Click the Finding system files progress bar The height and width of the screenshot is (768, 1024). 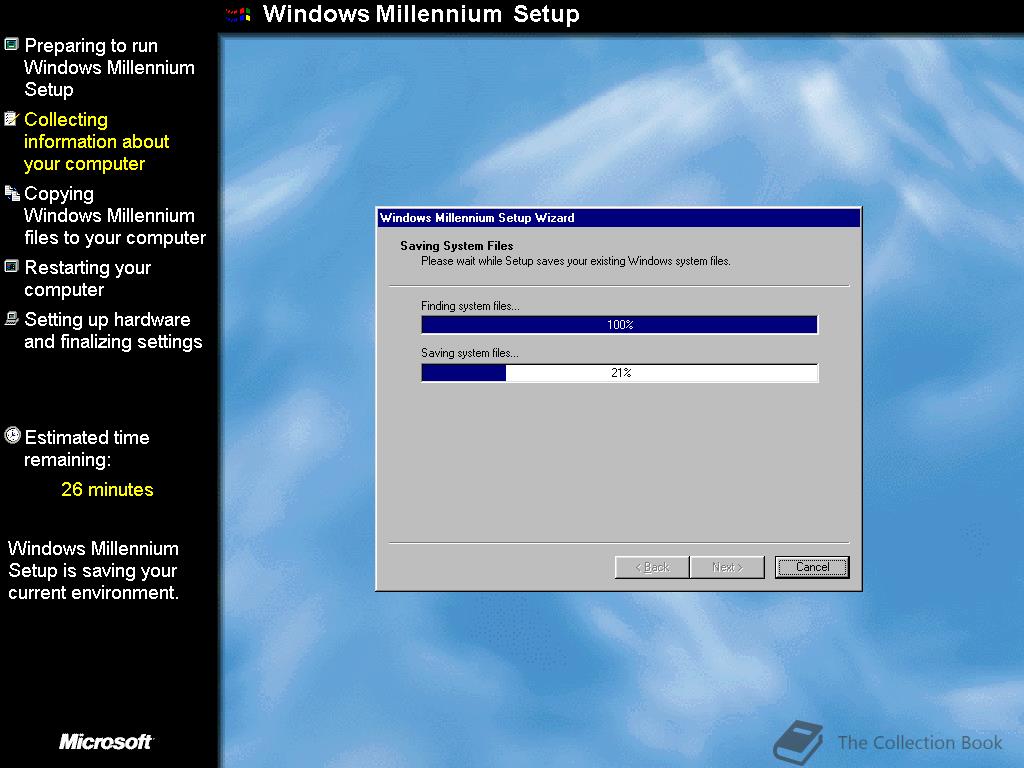[x=619, y=325]
